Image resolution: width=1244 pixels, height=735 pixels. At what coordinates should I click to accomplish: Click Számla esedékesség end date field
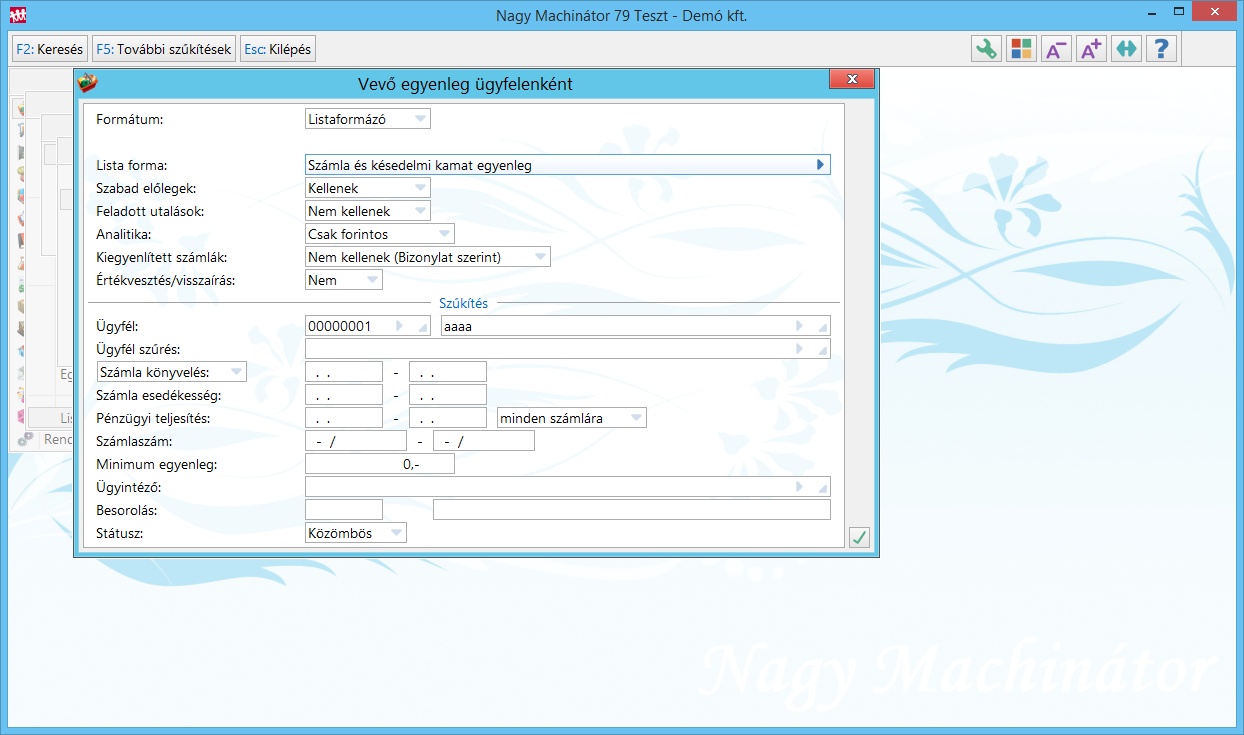[x=448, y=395]
